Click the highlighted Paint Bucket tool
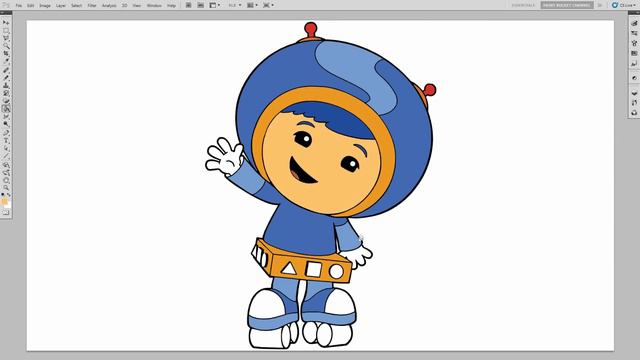640x360 pixels. coord(6,109)
